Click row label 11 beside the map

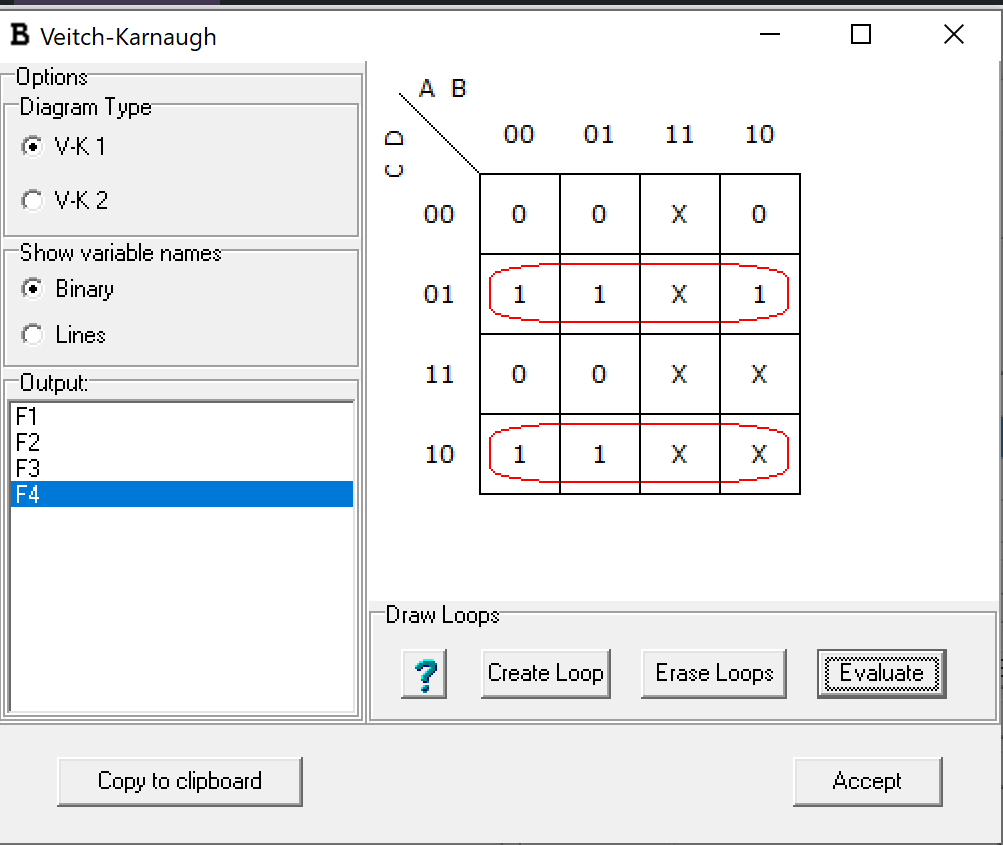pos(439,374)
